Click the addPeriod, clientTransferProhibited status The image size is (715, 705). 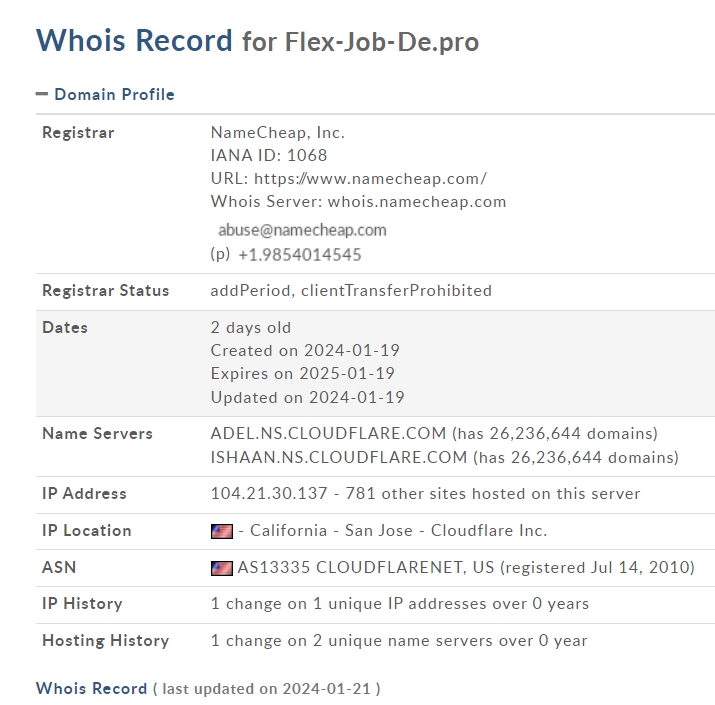(351, 290)
